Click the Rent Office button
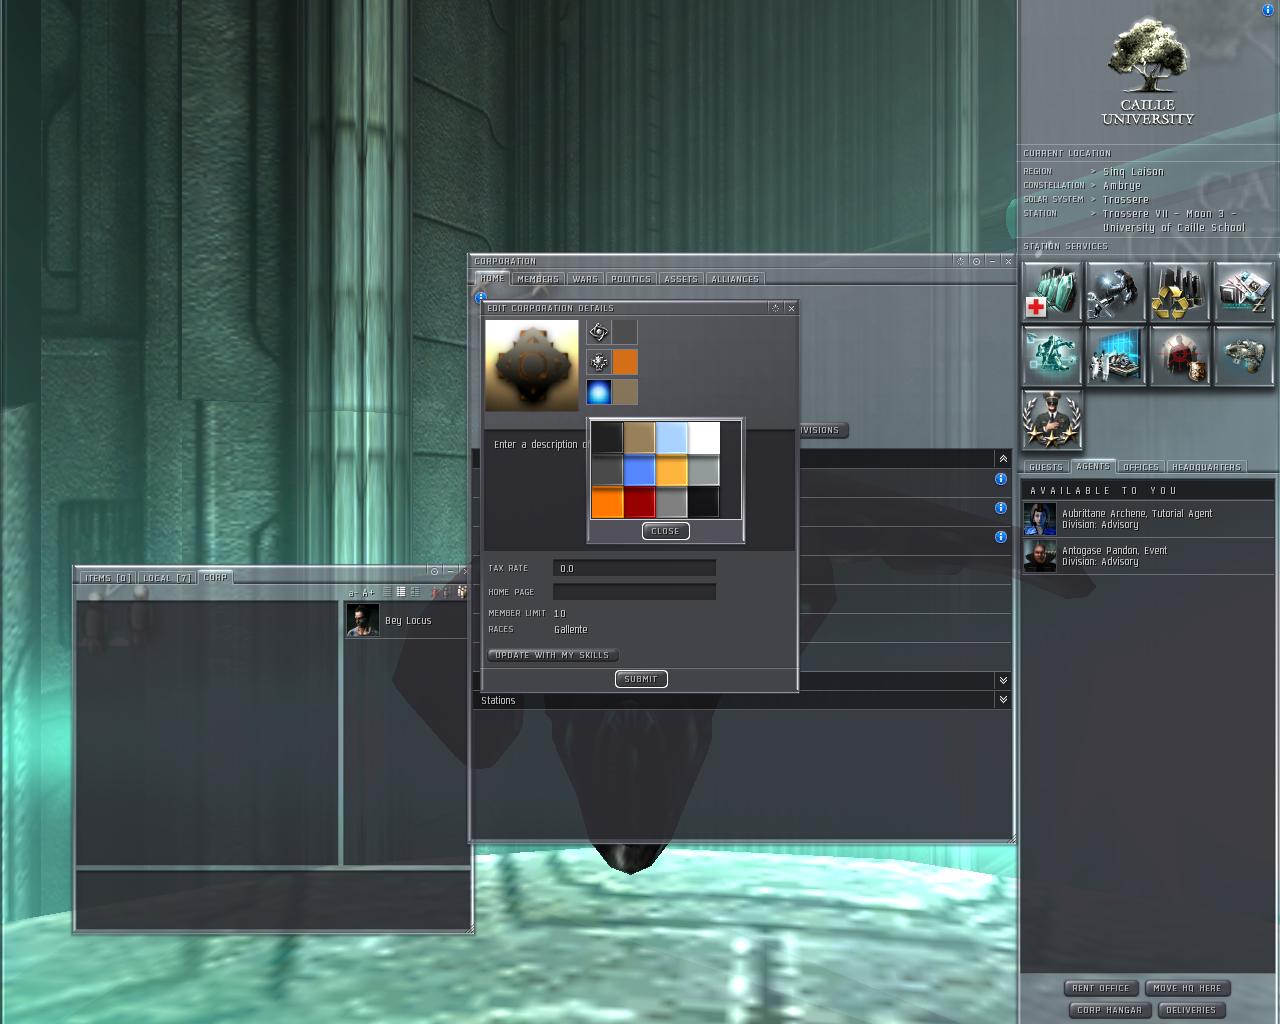Viewport: 1280px width, 1024px height. tap(1100, 988)
